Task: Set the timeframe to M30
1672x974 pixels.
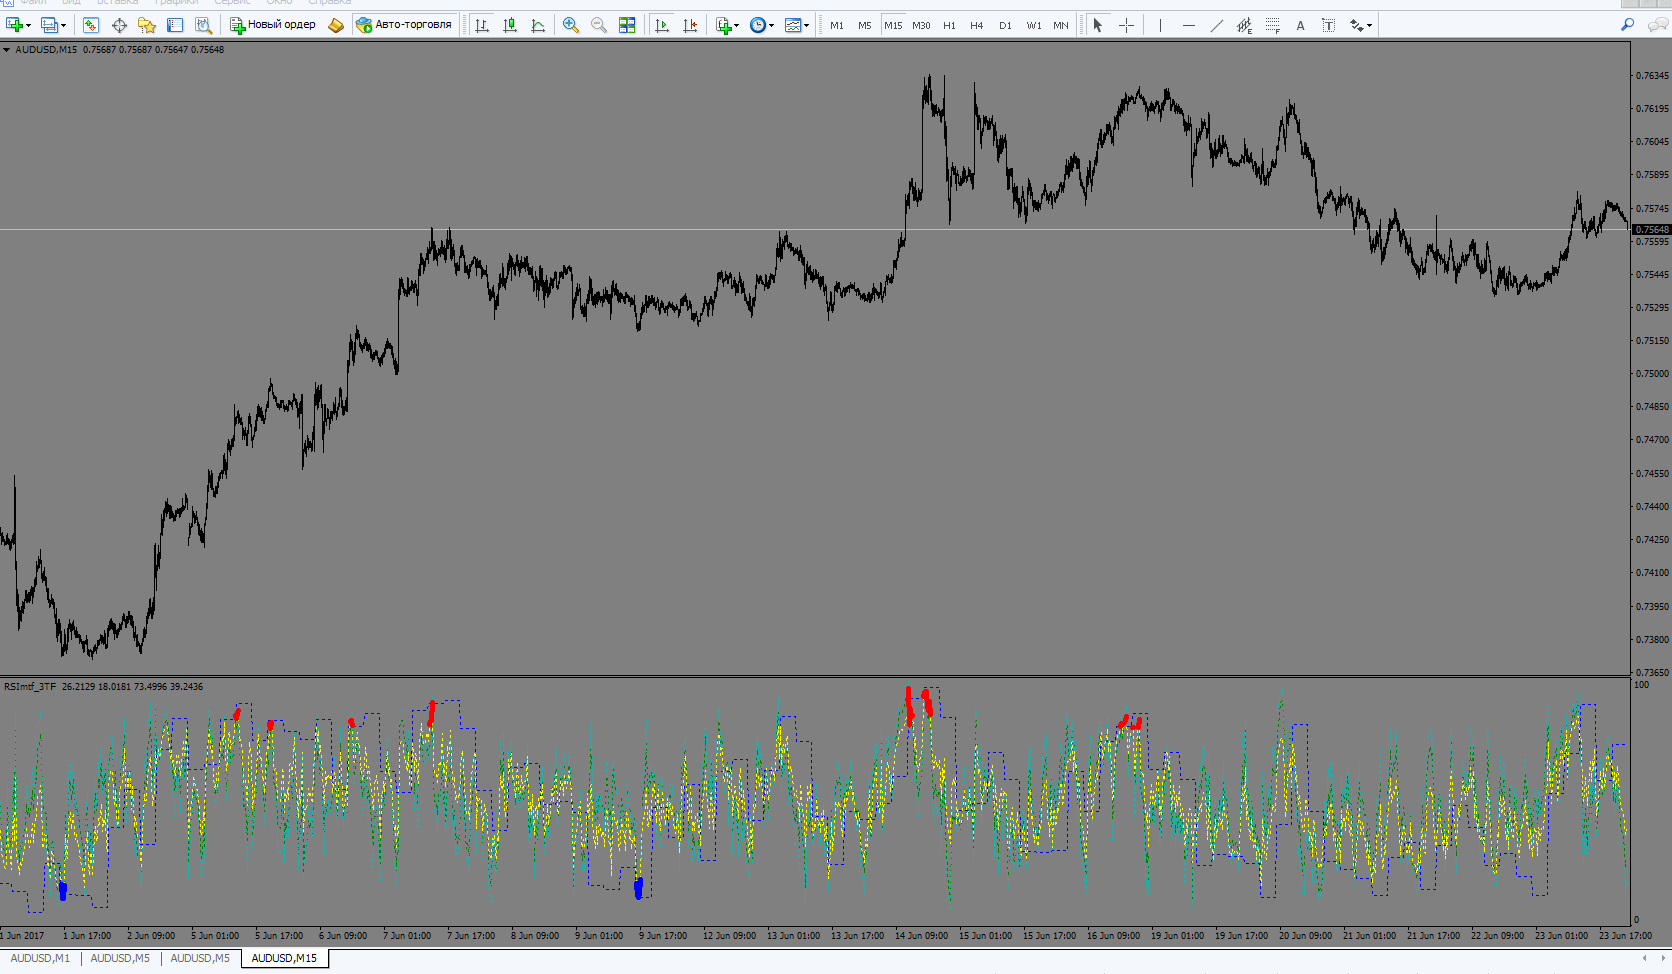Action: coord(921,25)
